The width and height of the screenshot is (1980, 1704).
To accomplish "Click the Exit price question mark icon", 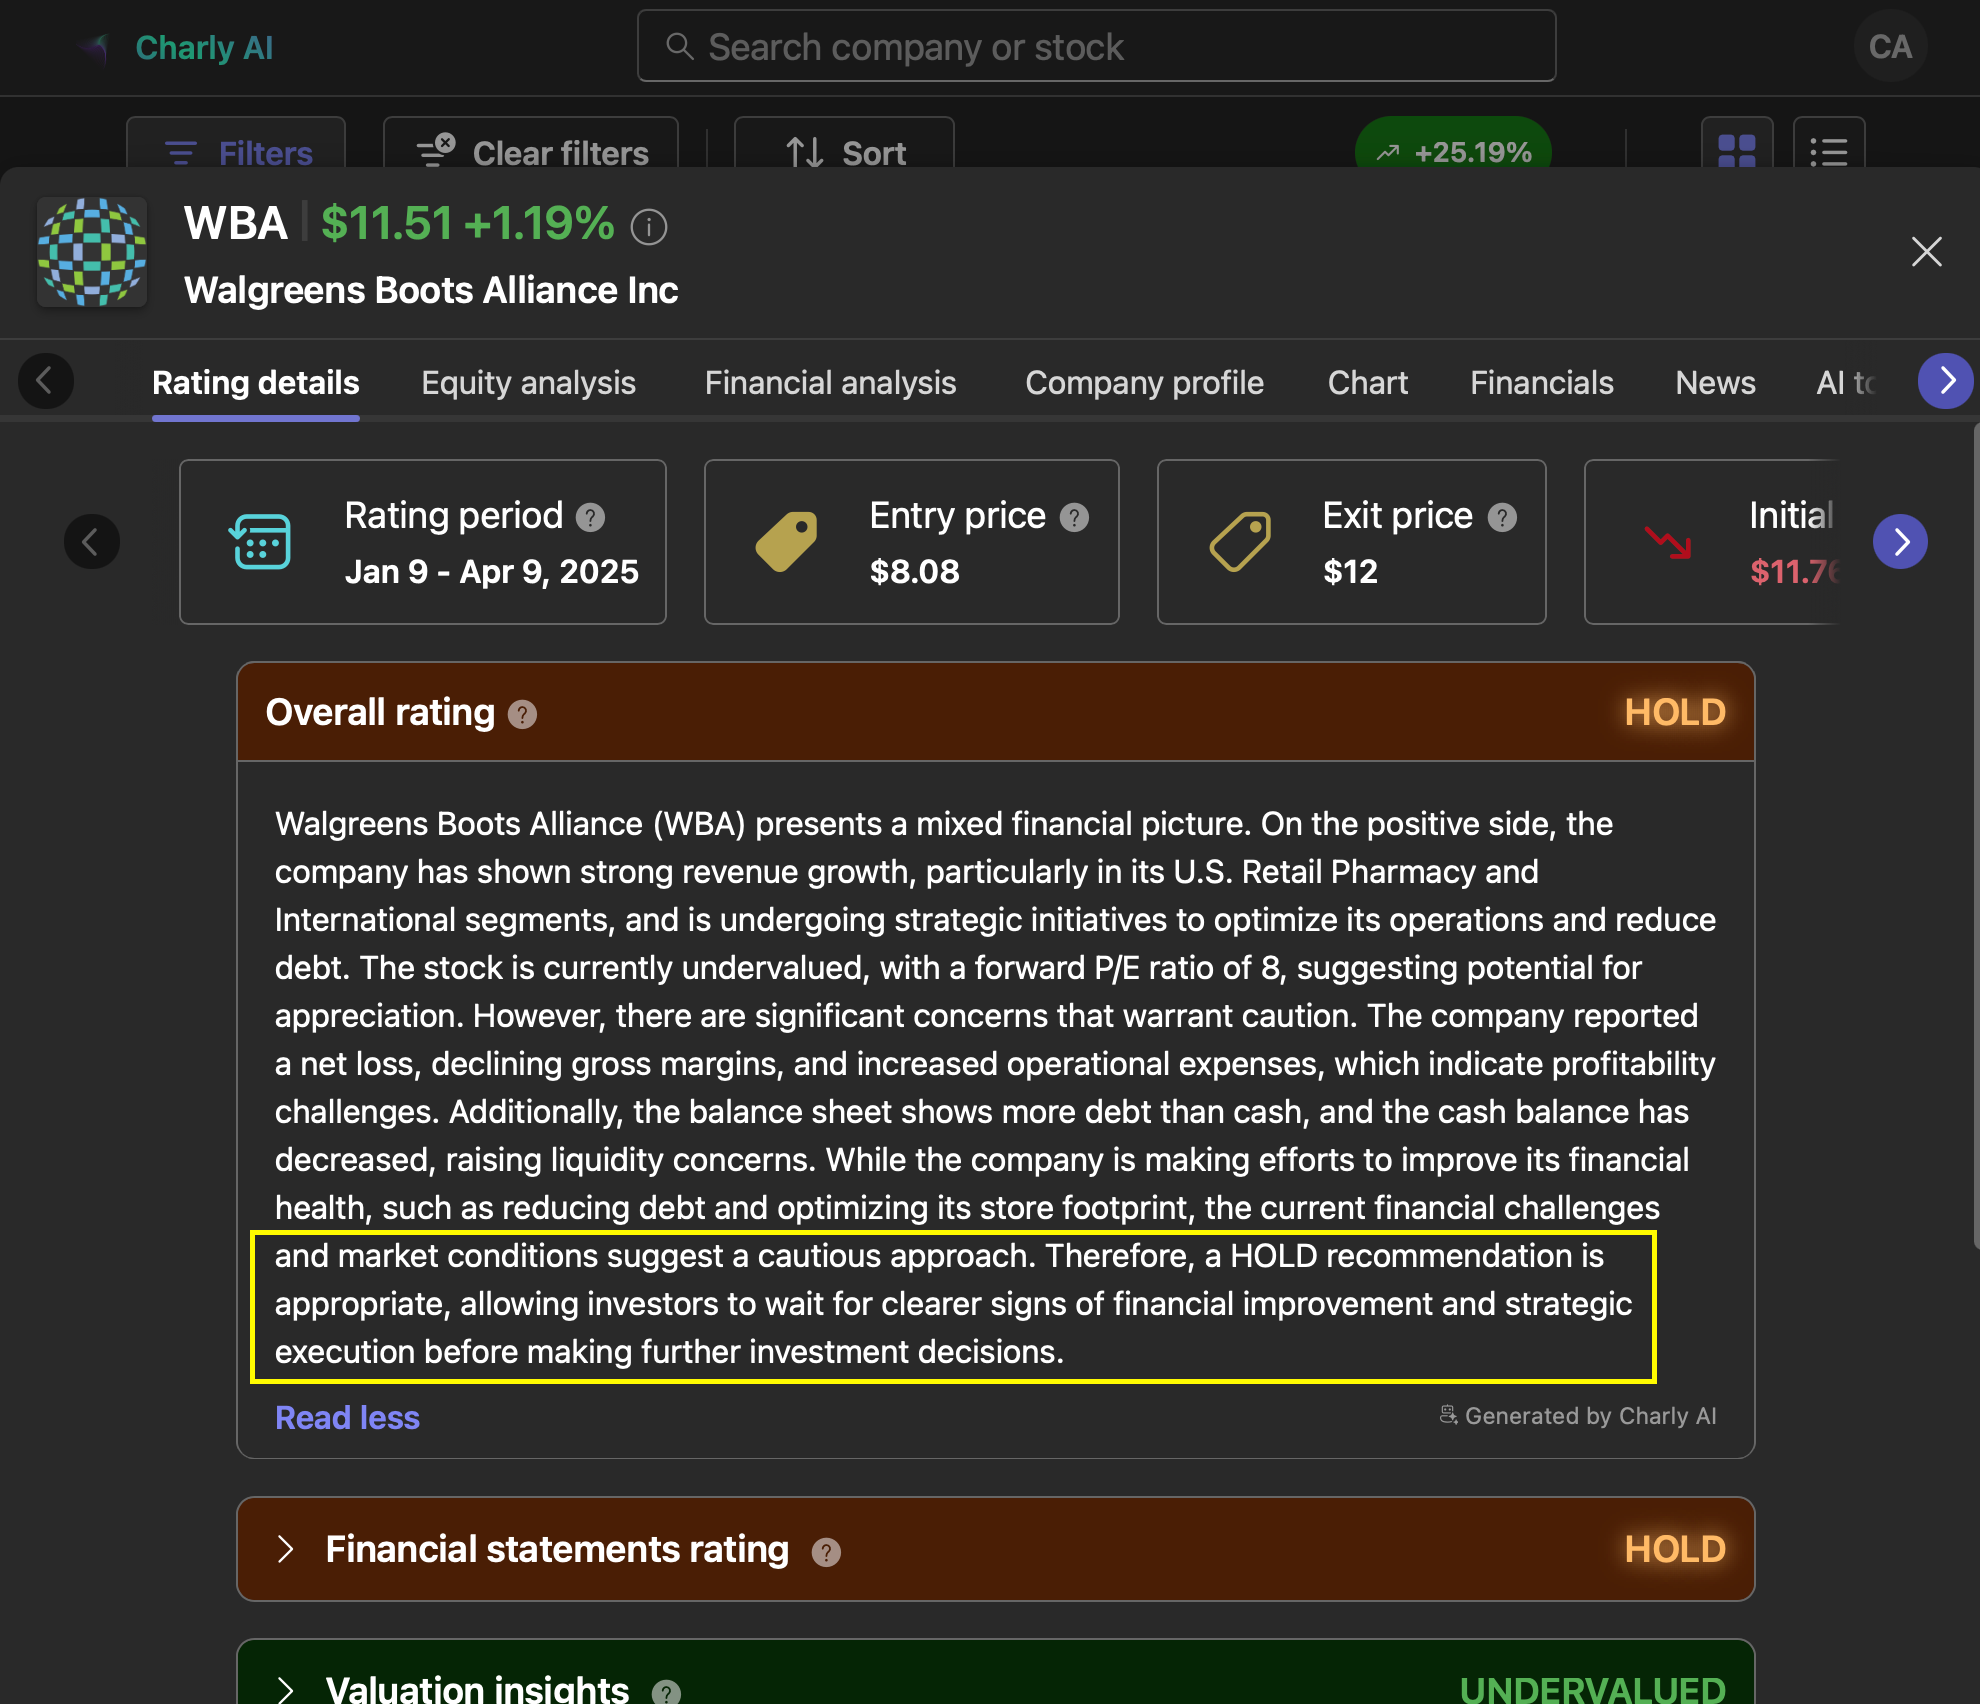I will (x=1502, y=517).
